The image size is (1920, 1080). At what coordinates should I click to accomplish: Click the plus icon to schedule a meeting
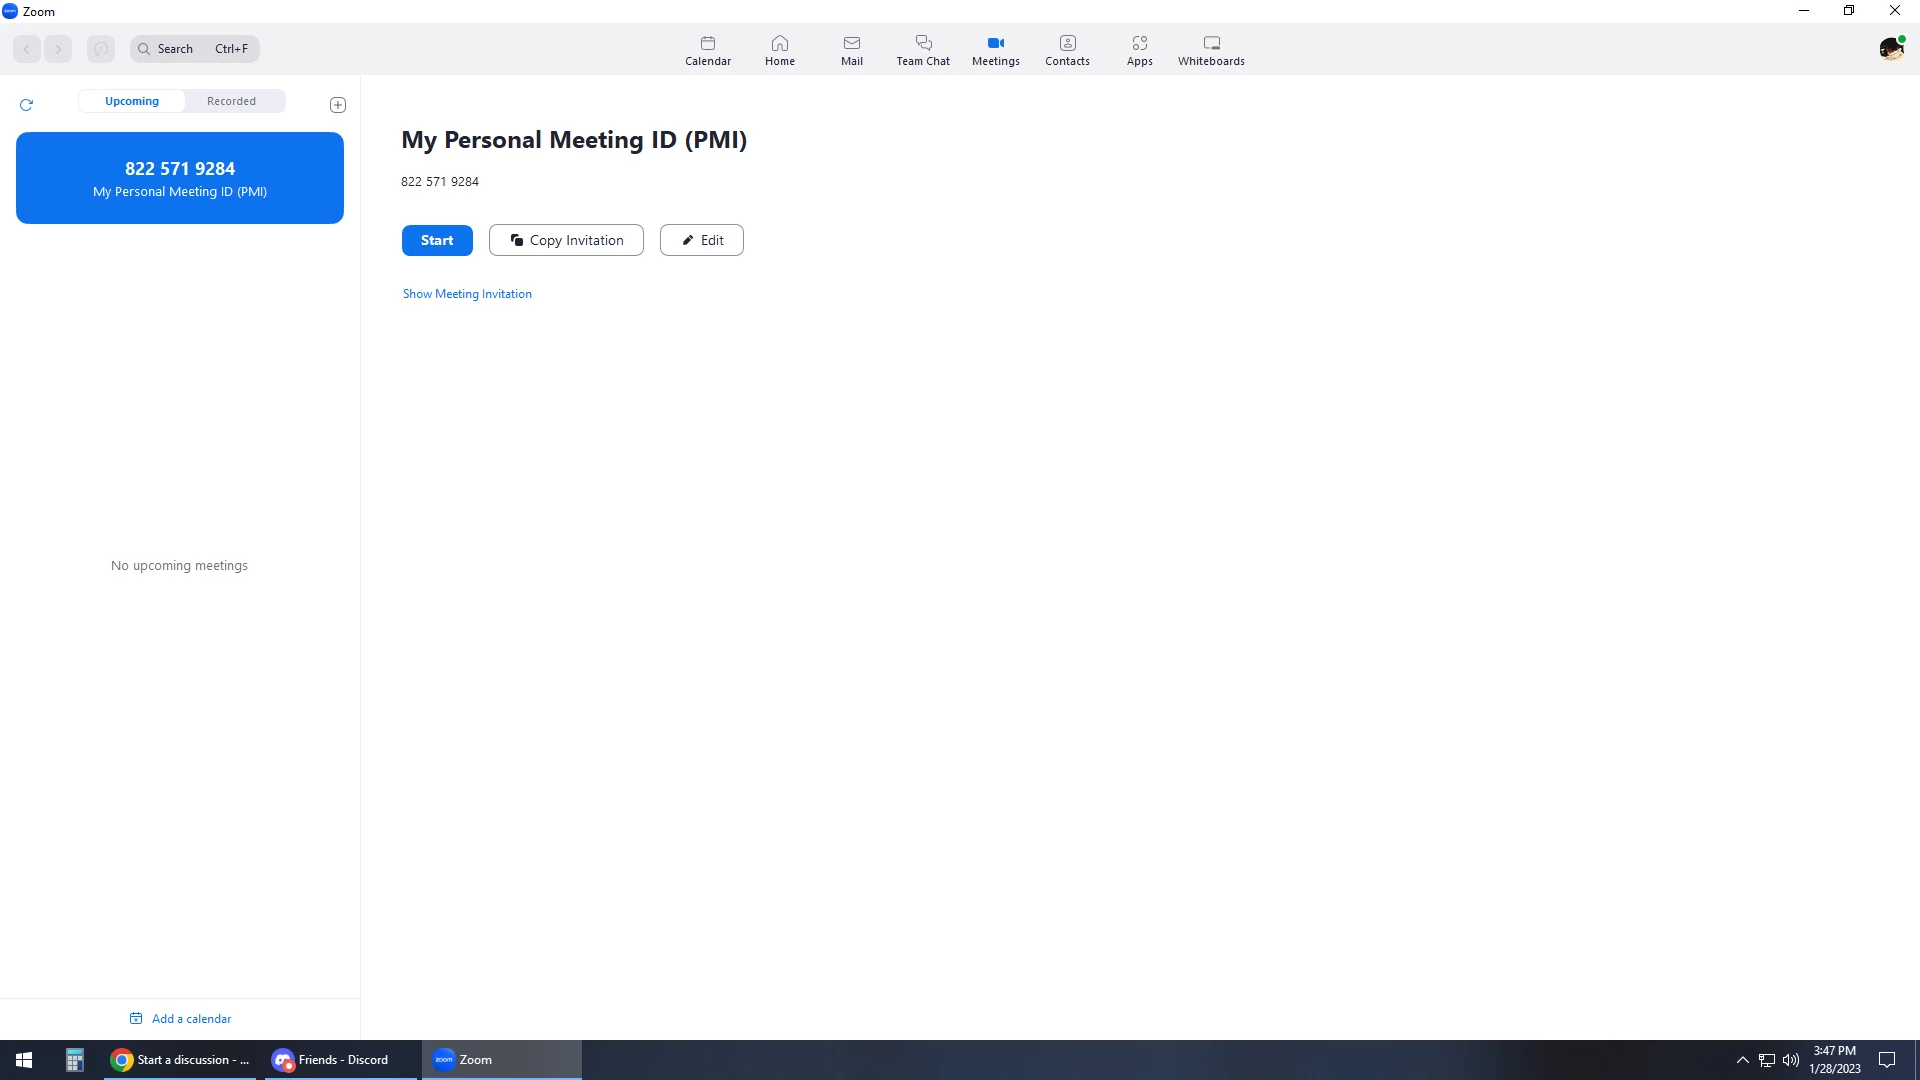(338, 105)
